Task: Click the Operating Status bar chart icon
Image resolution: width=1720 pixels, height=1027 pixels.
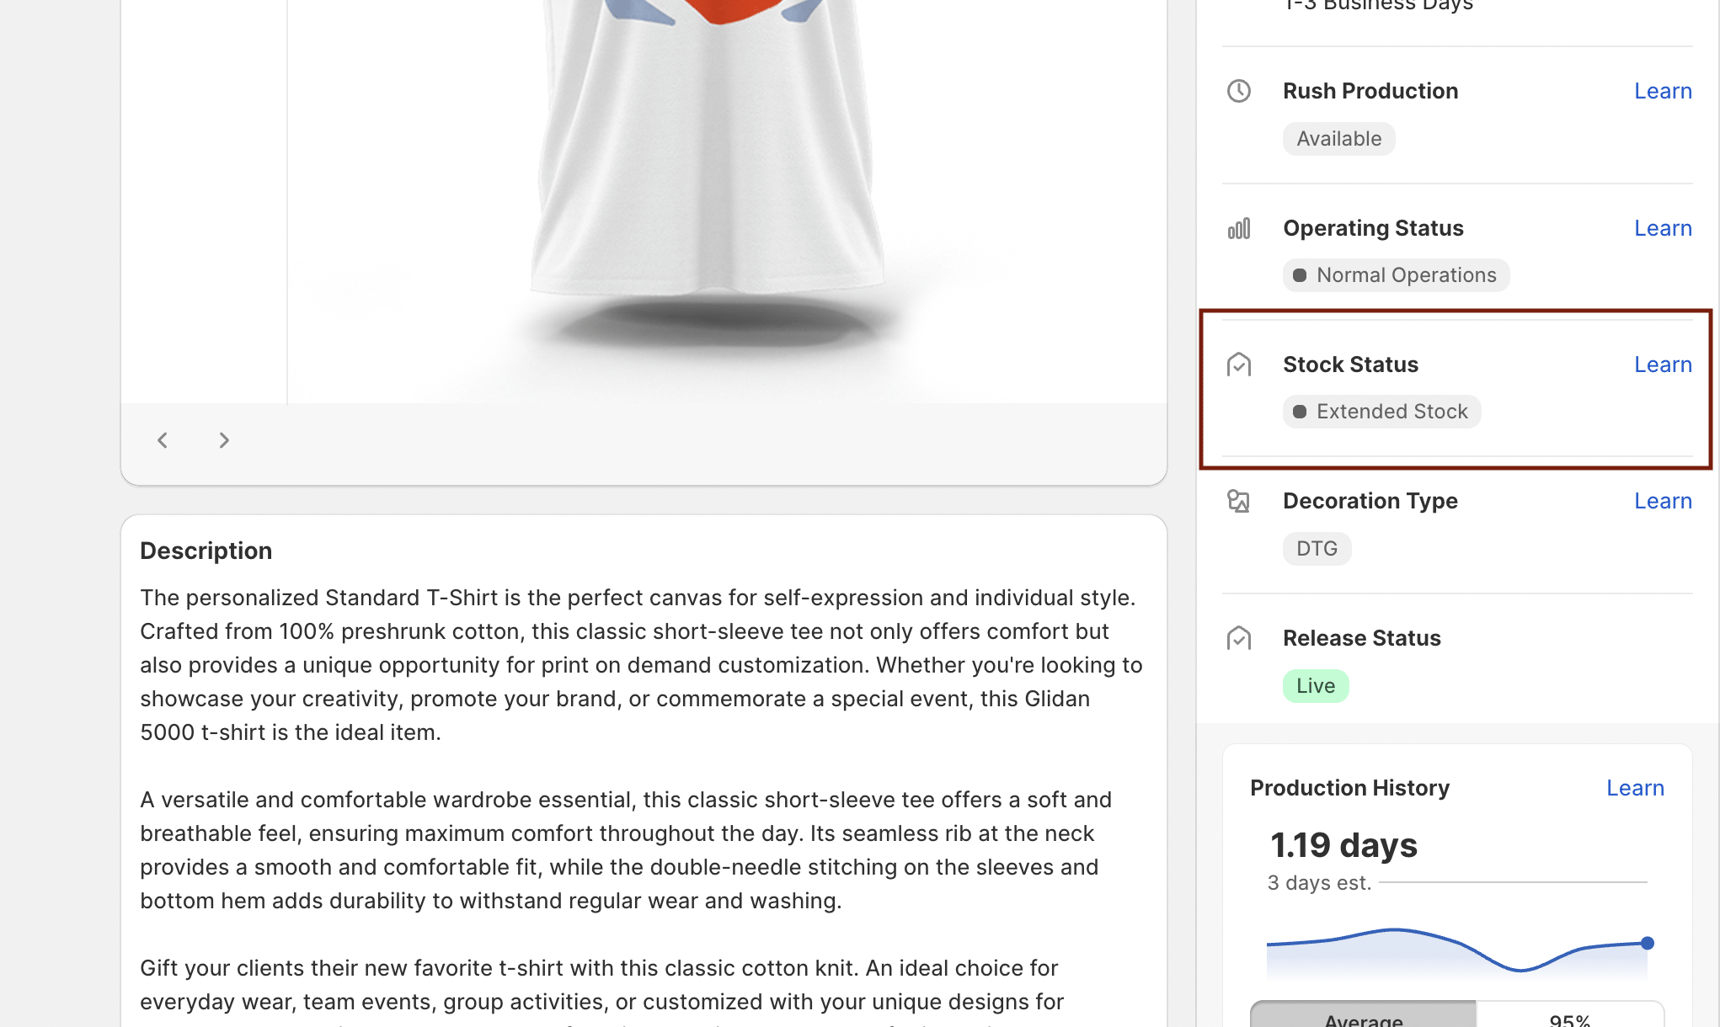Action: click(x=1239, y=228)
